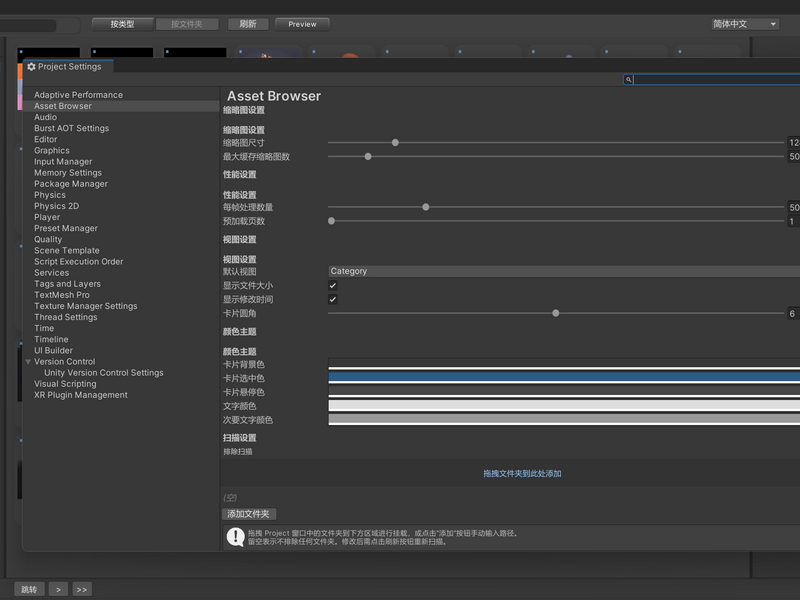Toggle the 显示修改时间 checkbox
This screenshot has width=800, height=600.
click(x=333, y=299)
